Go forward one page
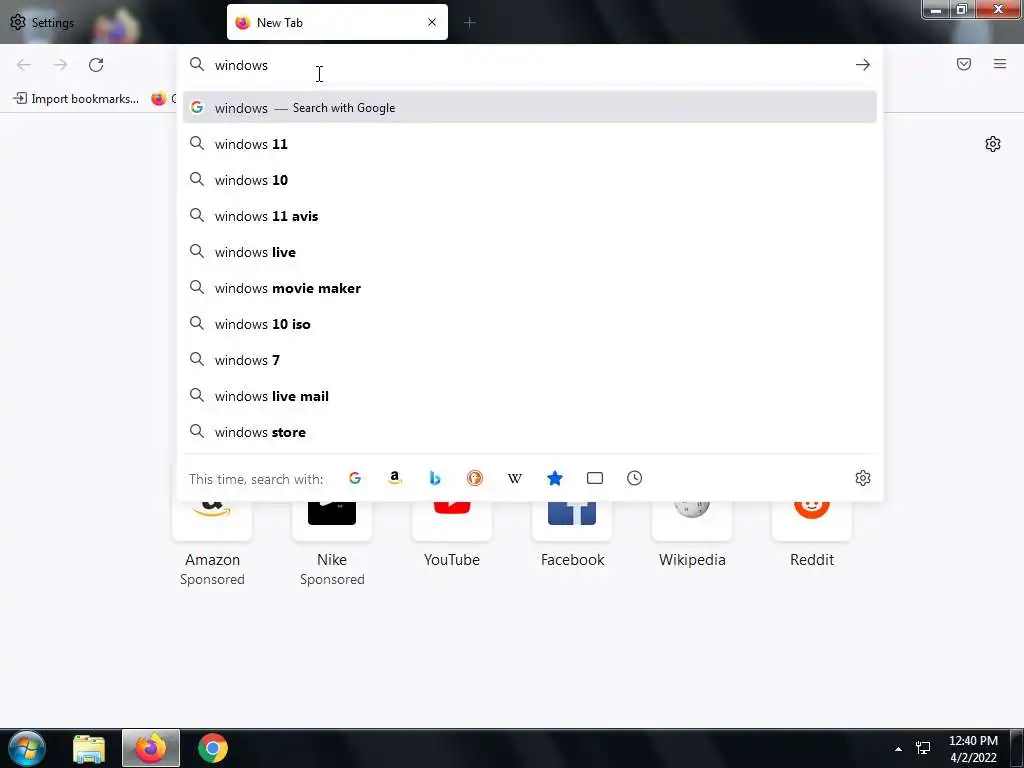Viewport: 1024px width, 768px height. [x=60, y=65]
